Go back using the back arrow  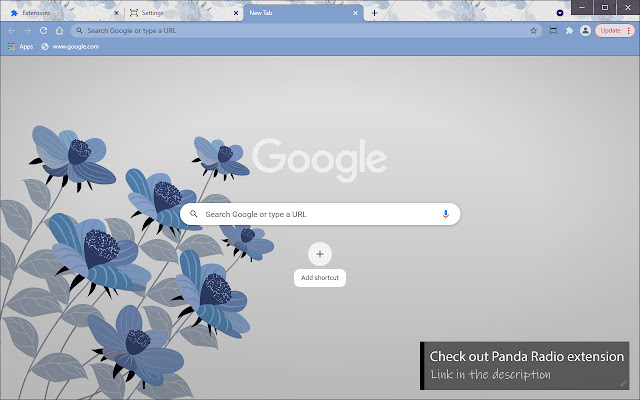coord(11,31)
